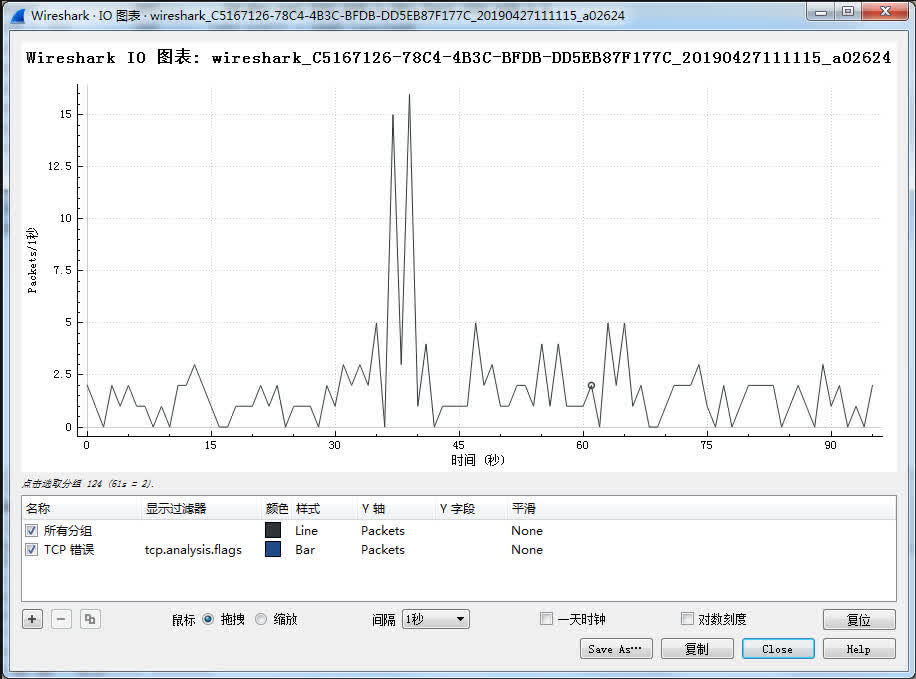
Task: Click the 复制 copy button
Action: (696, 649)
